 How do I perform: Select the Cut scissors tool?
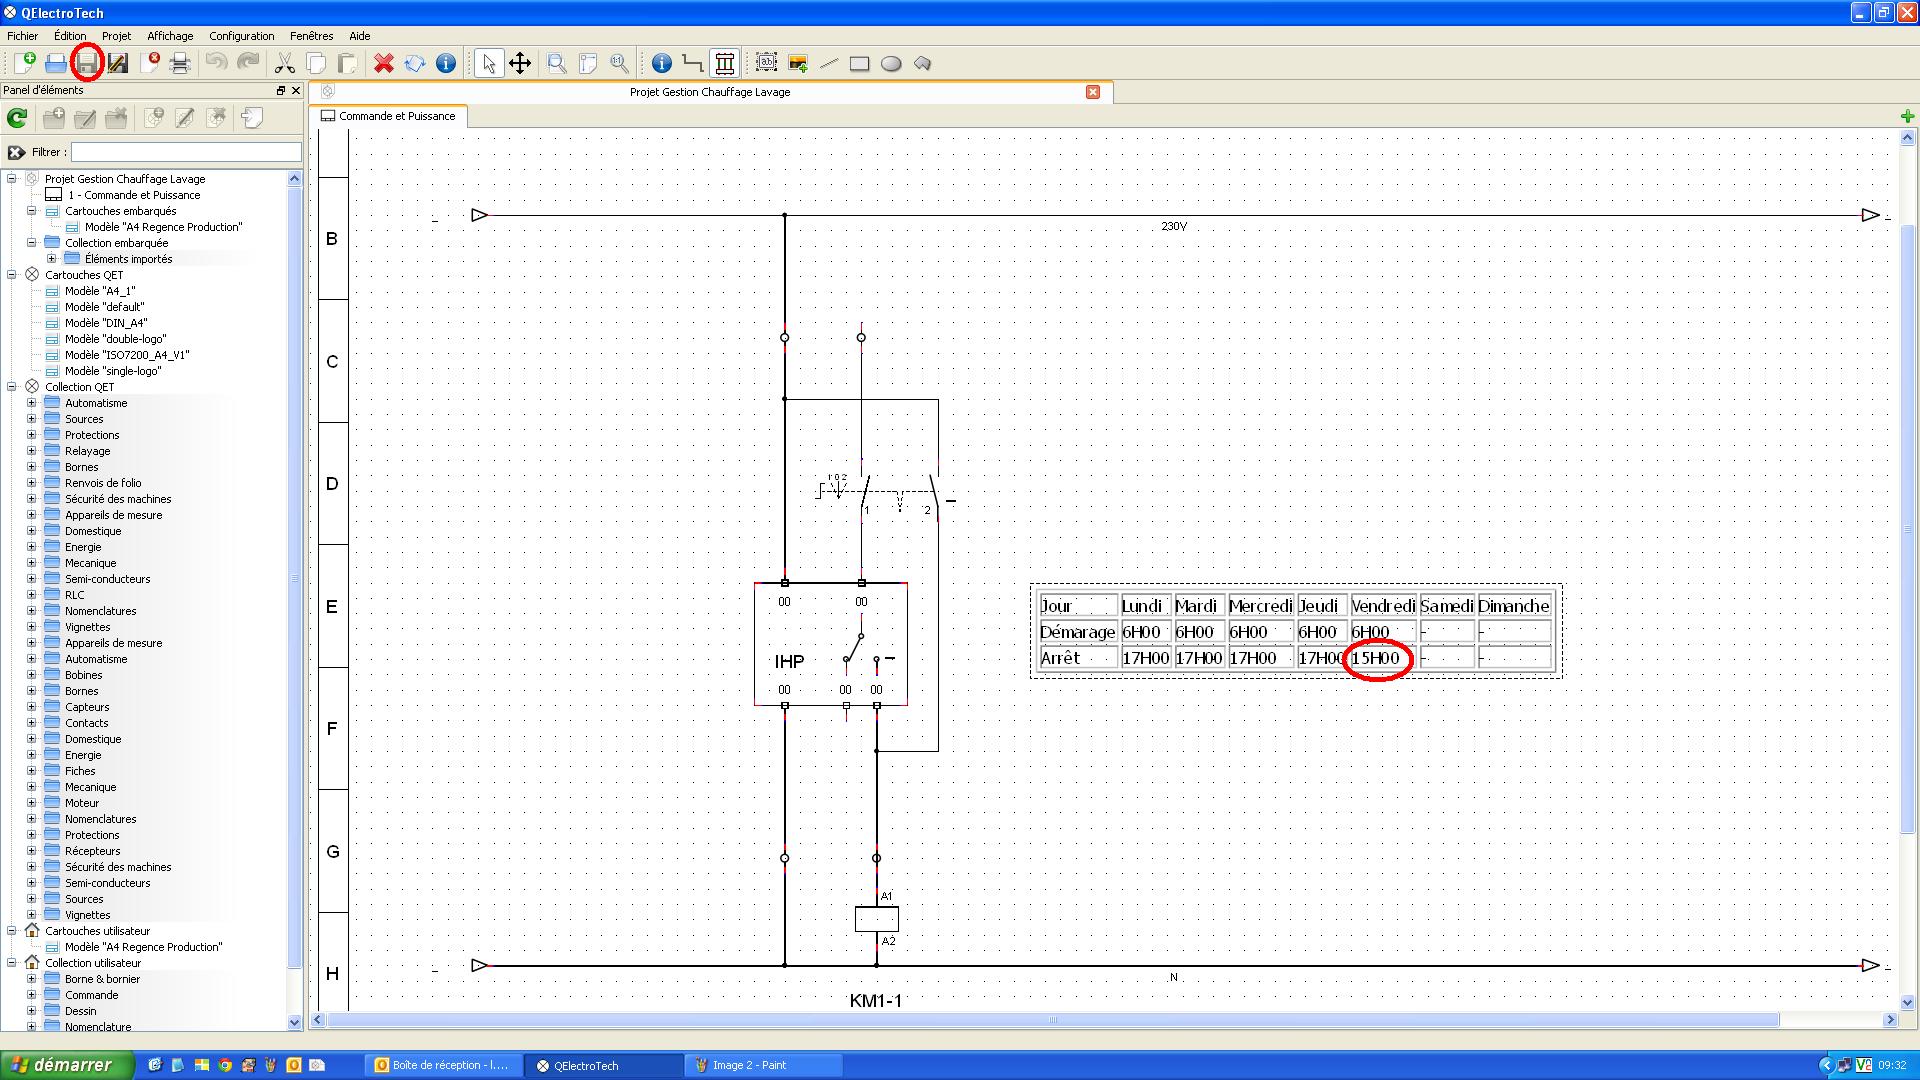coord(285,63)
